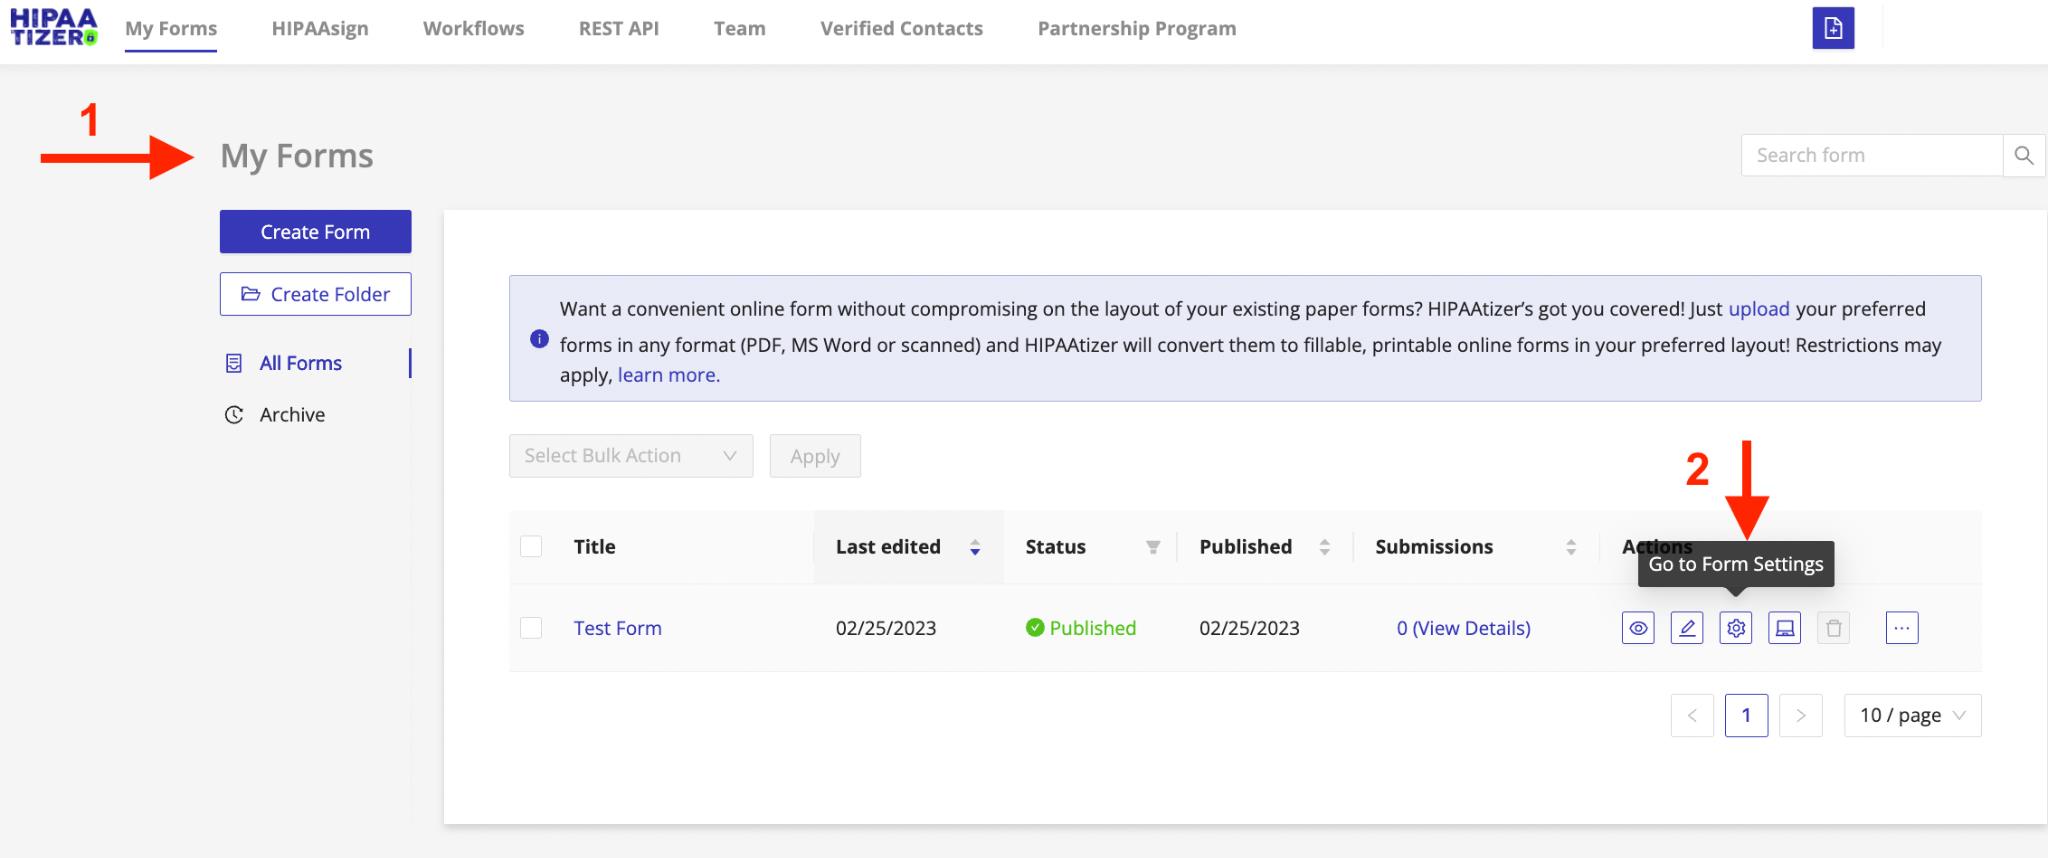
Task: Open the Select Bulk Action dropdown
Action: [630, 456]
